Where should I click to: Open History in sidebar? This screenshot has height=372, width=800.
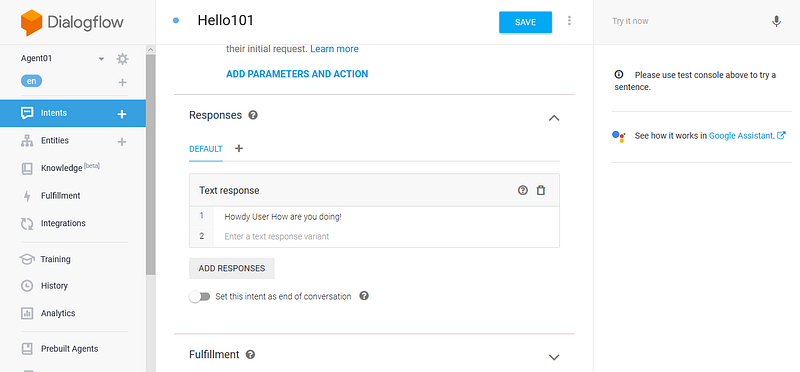click(x=54, y=286)
